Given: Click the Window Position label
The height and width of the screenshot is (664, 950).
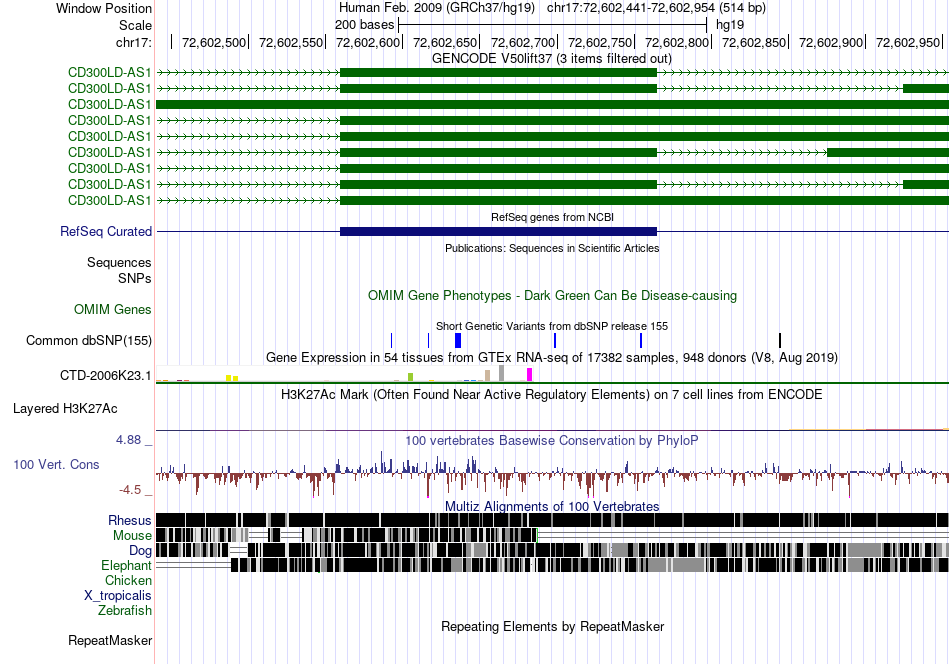Looking at the screenshot, I should coord(104,8).
